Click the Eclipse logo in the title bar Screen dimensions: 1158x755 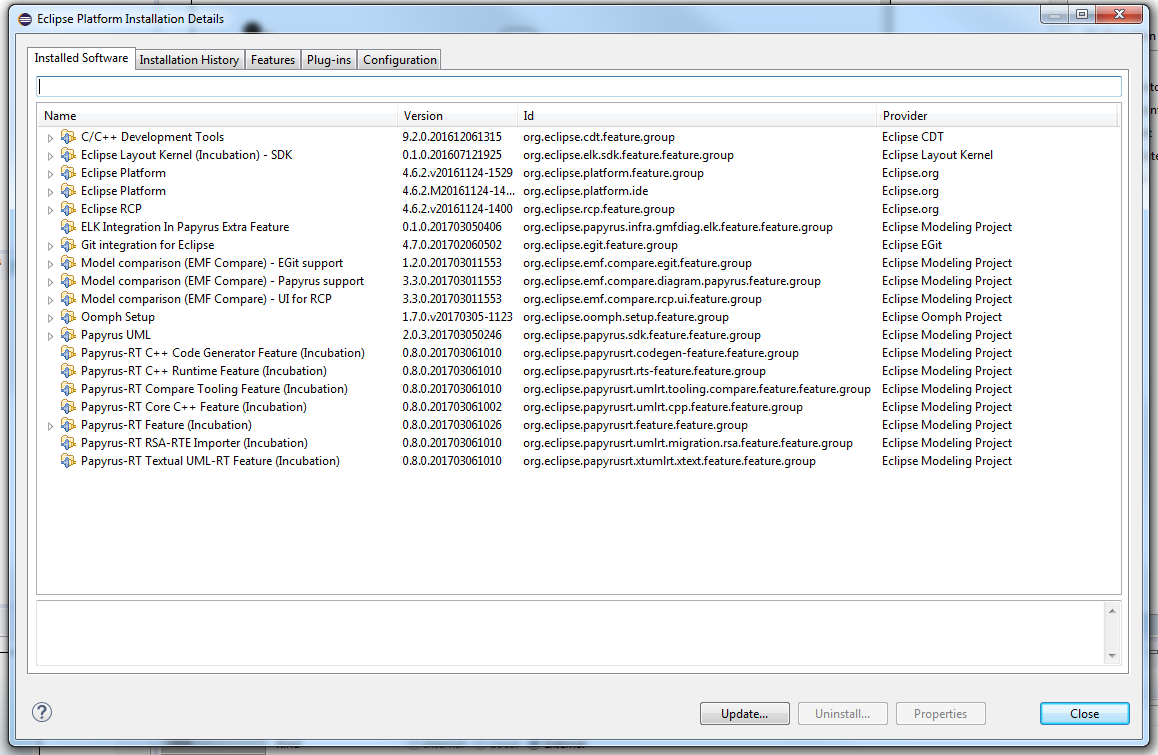click(x=25, y=19)
